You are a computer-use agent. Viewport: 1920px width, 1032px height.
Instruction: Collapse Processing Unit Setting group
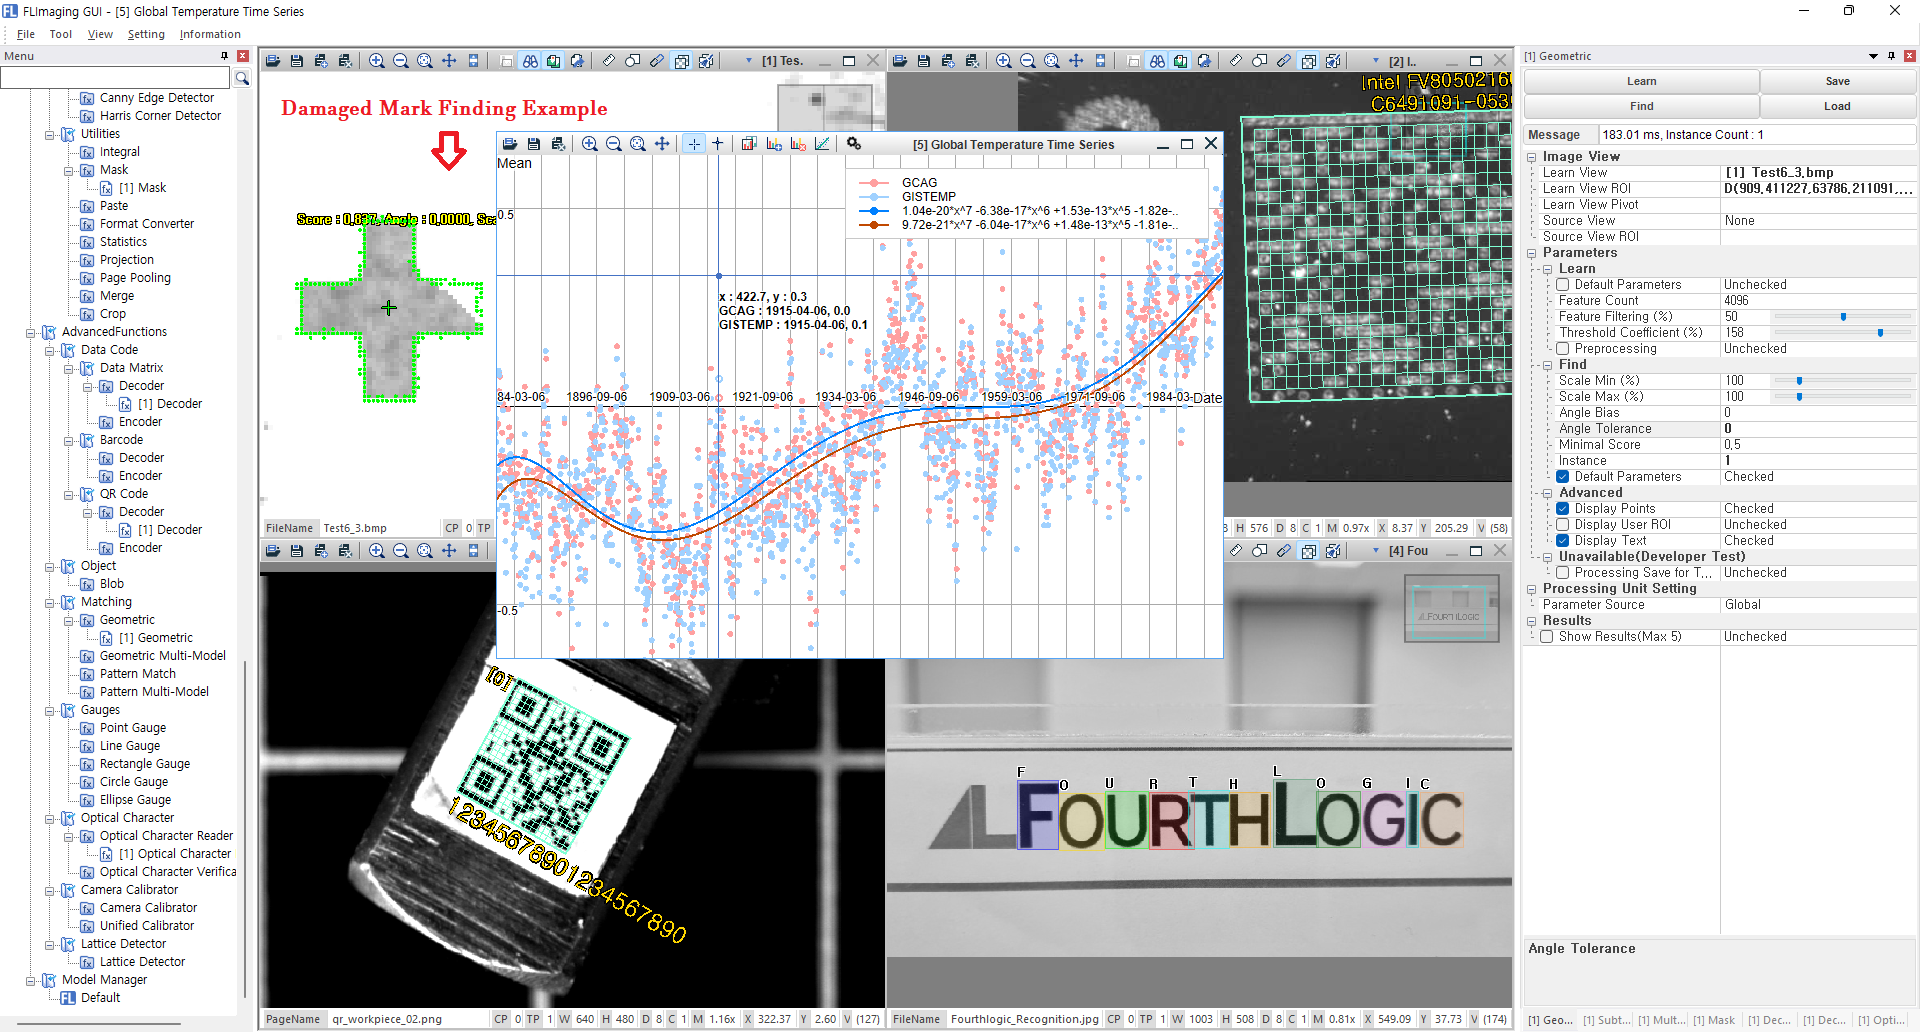point(1531,589)
